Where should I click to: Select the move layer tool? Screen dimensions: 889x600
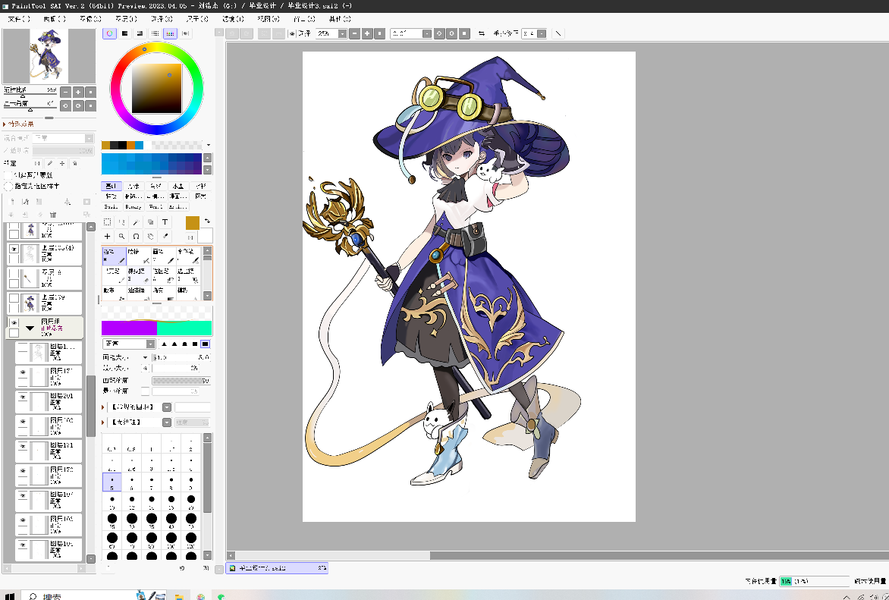coord(107,236)
